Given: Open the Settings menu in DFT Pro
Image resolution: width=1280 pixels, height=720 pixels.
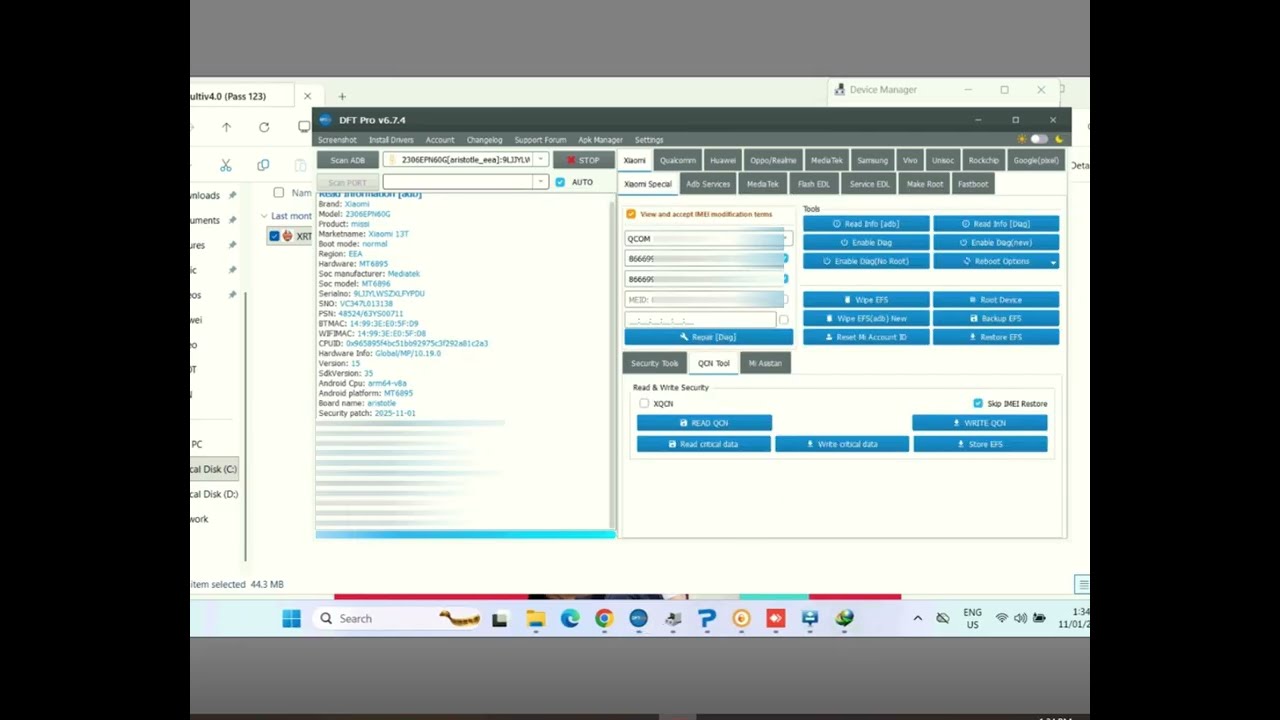Looking at the screenshot, I should (x=649, y=140).
